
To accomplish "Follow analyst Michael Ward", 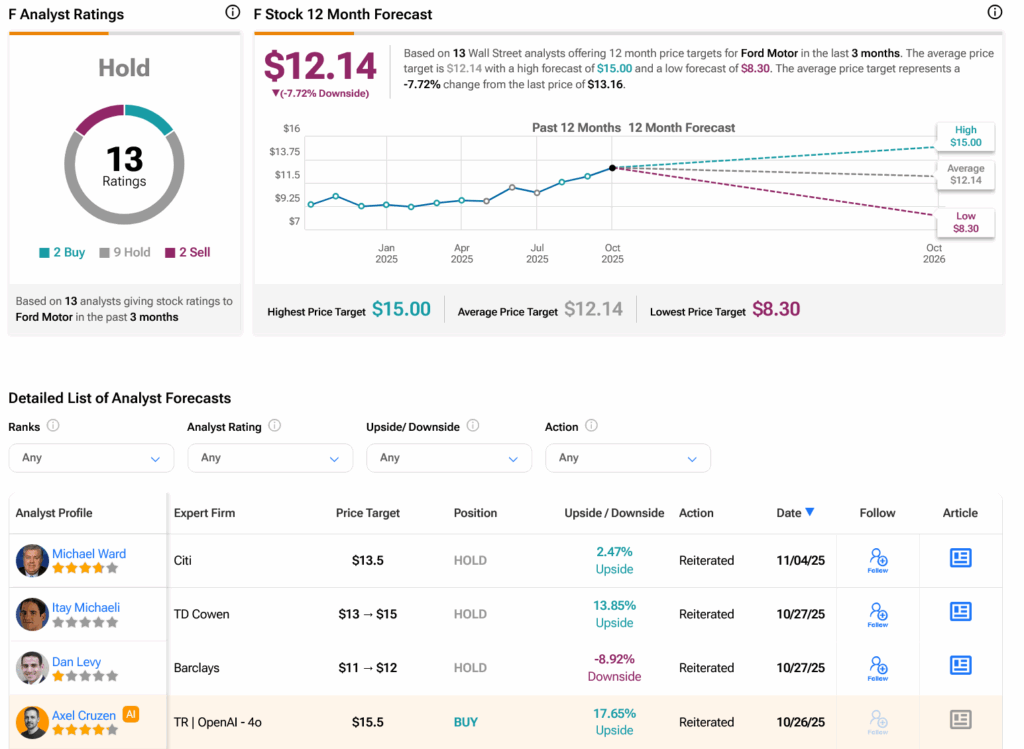I will [x=878, y=560].
